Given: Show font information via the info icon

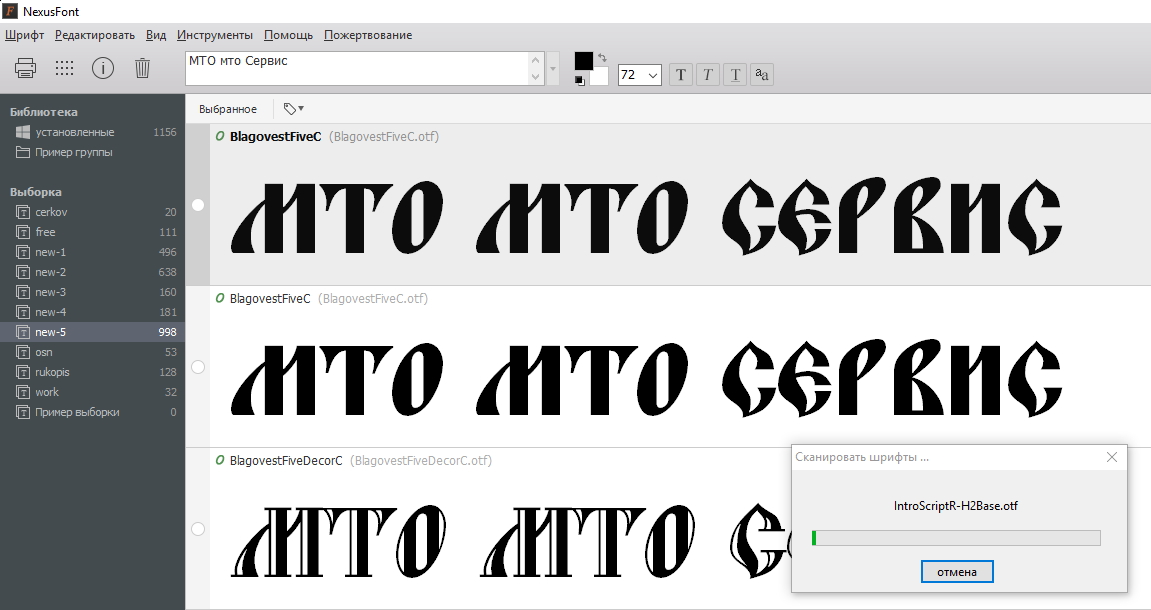Looking at the screenshot, I should (103, 68).
